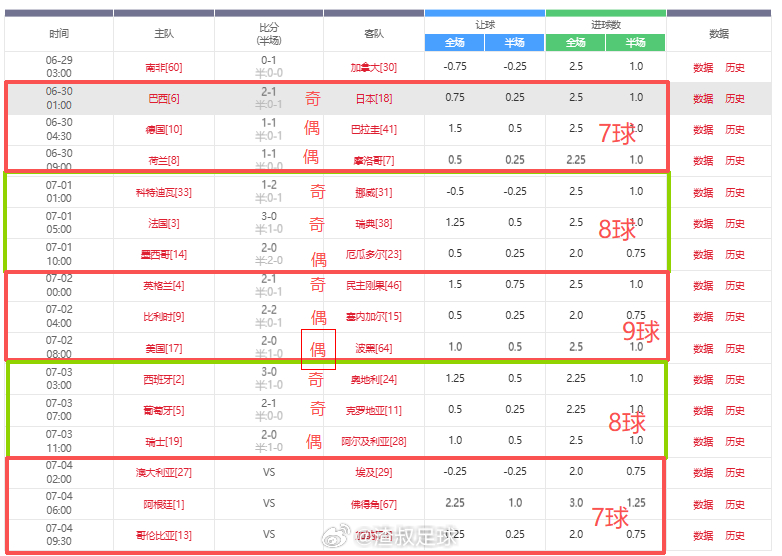The image size is (782, 556).
Task: Open away team 加拿大[30] link
Action: tap(374, 67)
